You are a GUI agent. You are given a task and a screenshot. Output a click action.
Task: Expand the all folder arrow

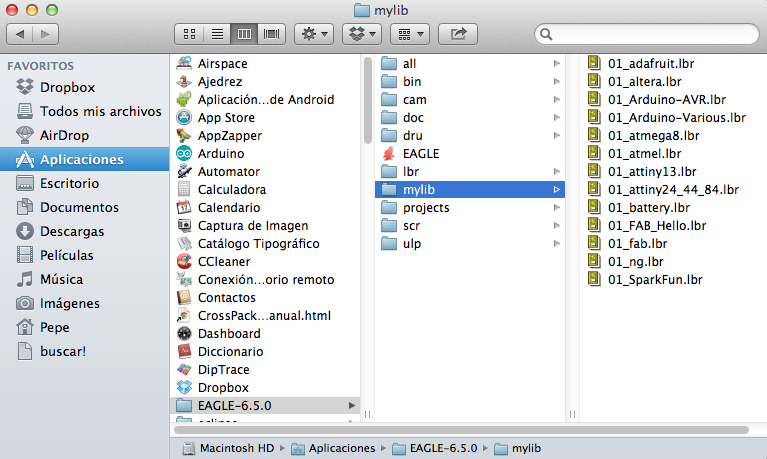pyautogui.click(x=557, y=63)
